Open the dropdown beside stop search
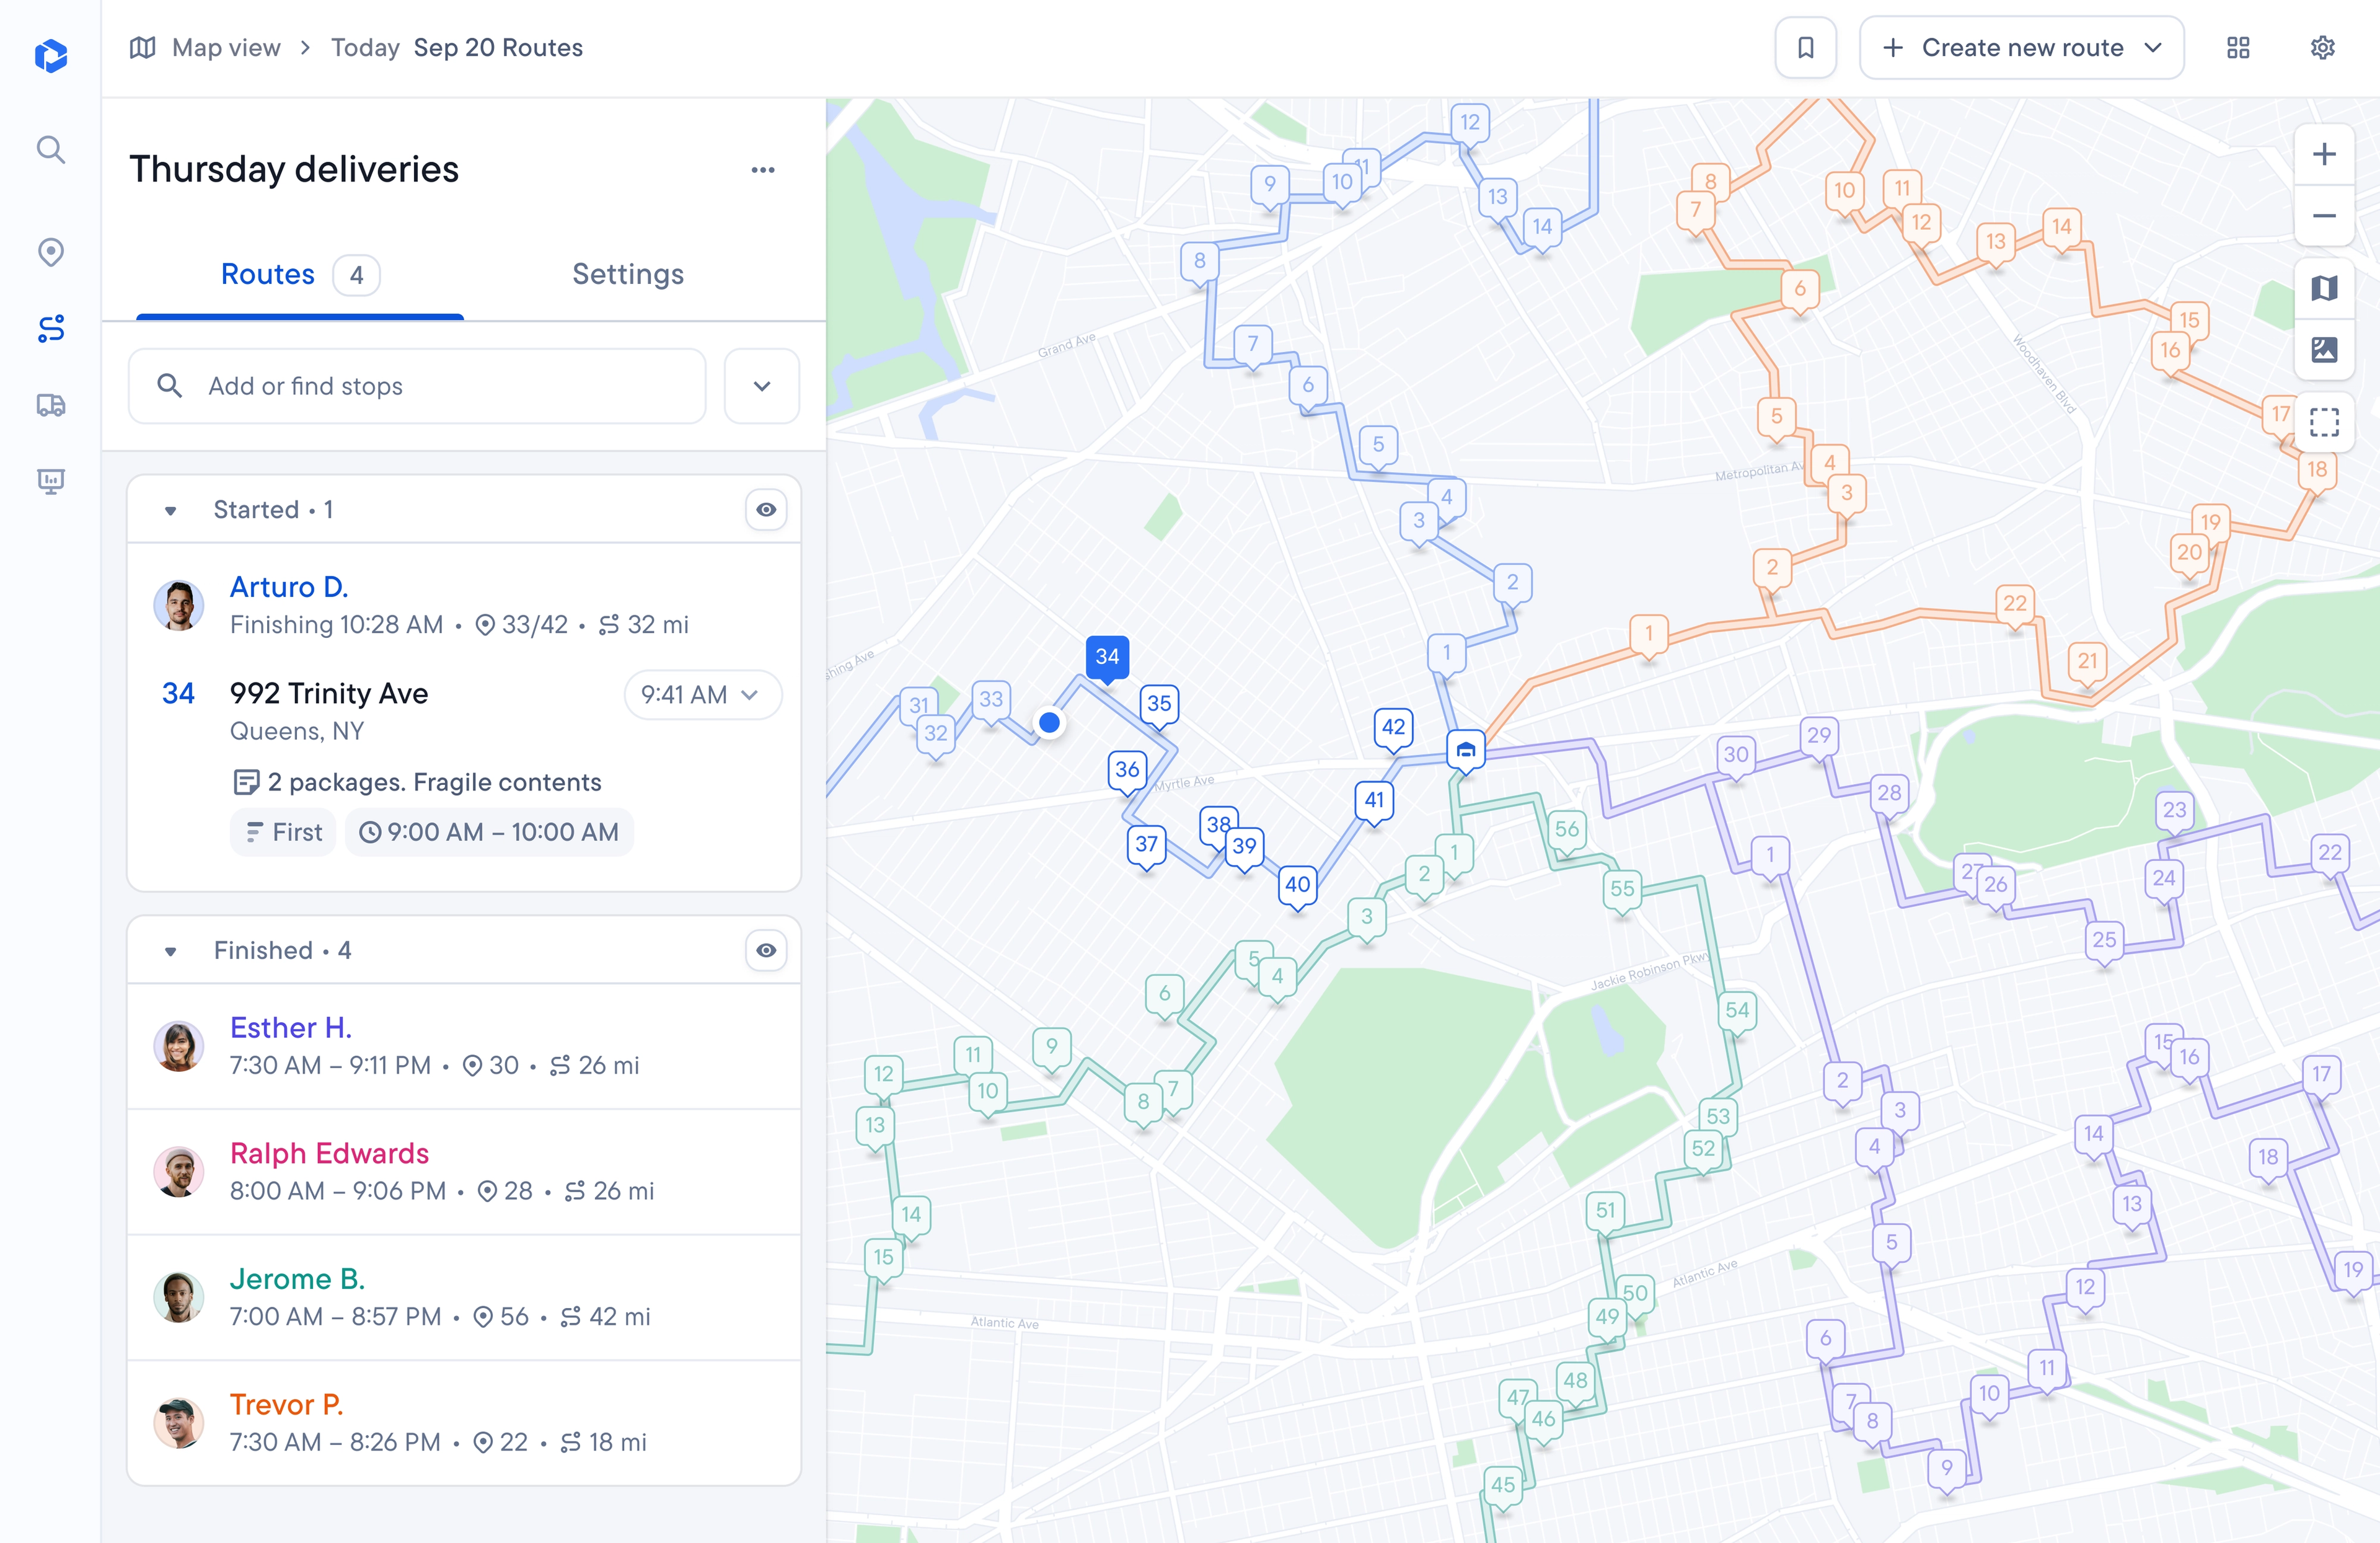Screen dimensions: 2380x1543 click(x=762, y=386)
